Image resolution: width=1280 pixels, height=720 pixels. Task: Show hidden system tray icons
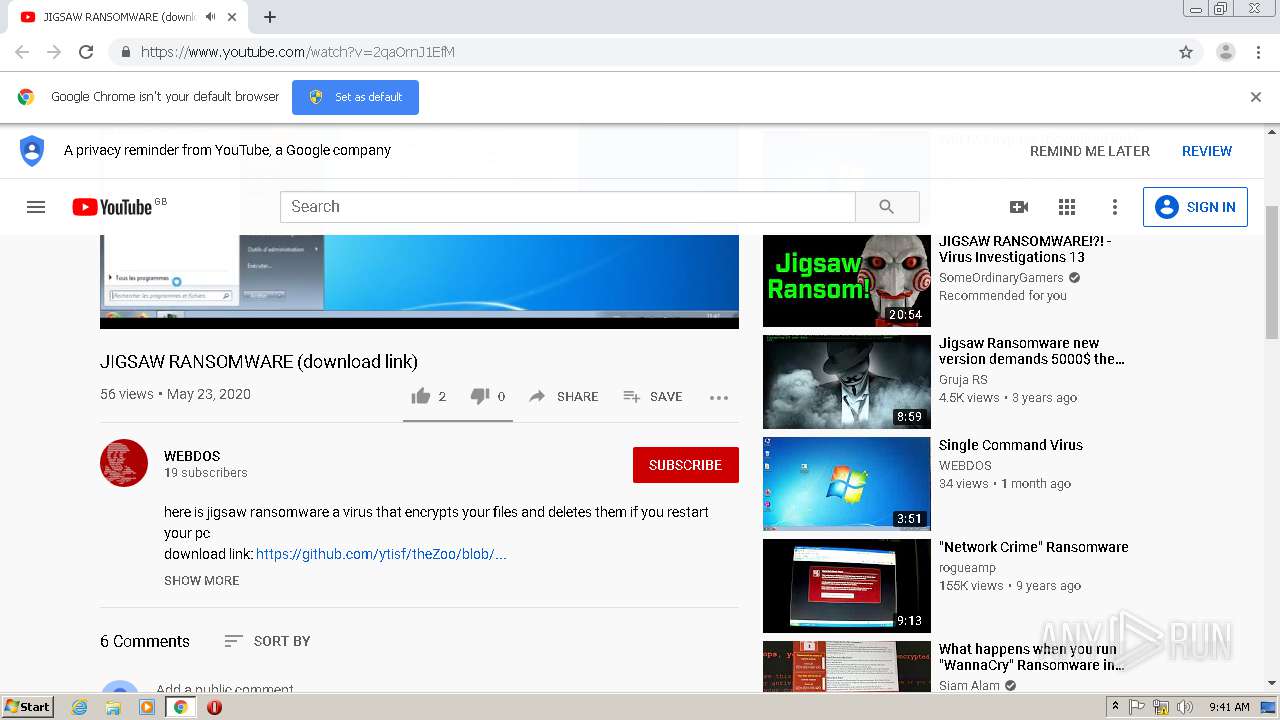click(x=1116, y=707)
